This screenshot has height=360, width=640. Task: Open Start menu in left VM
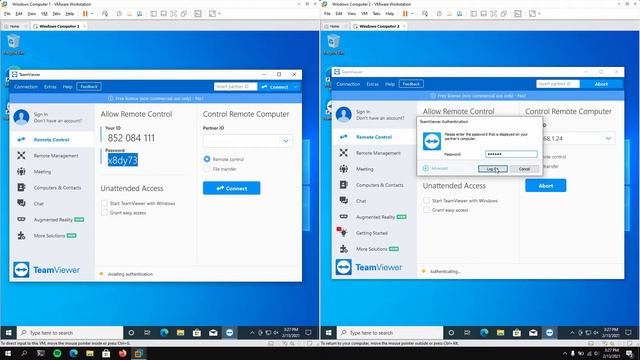coord(8,333)
